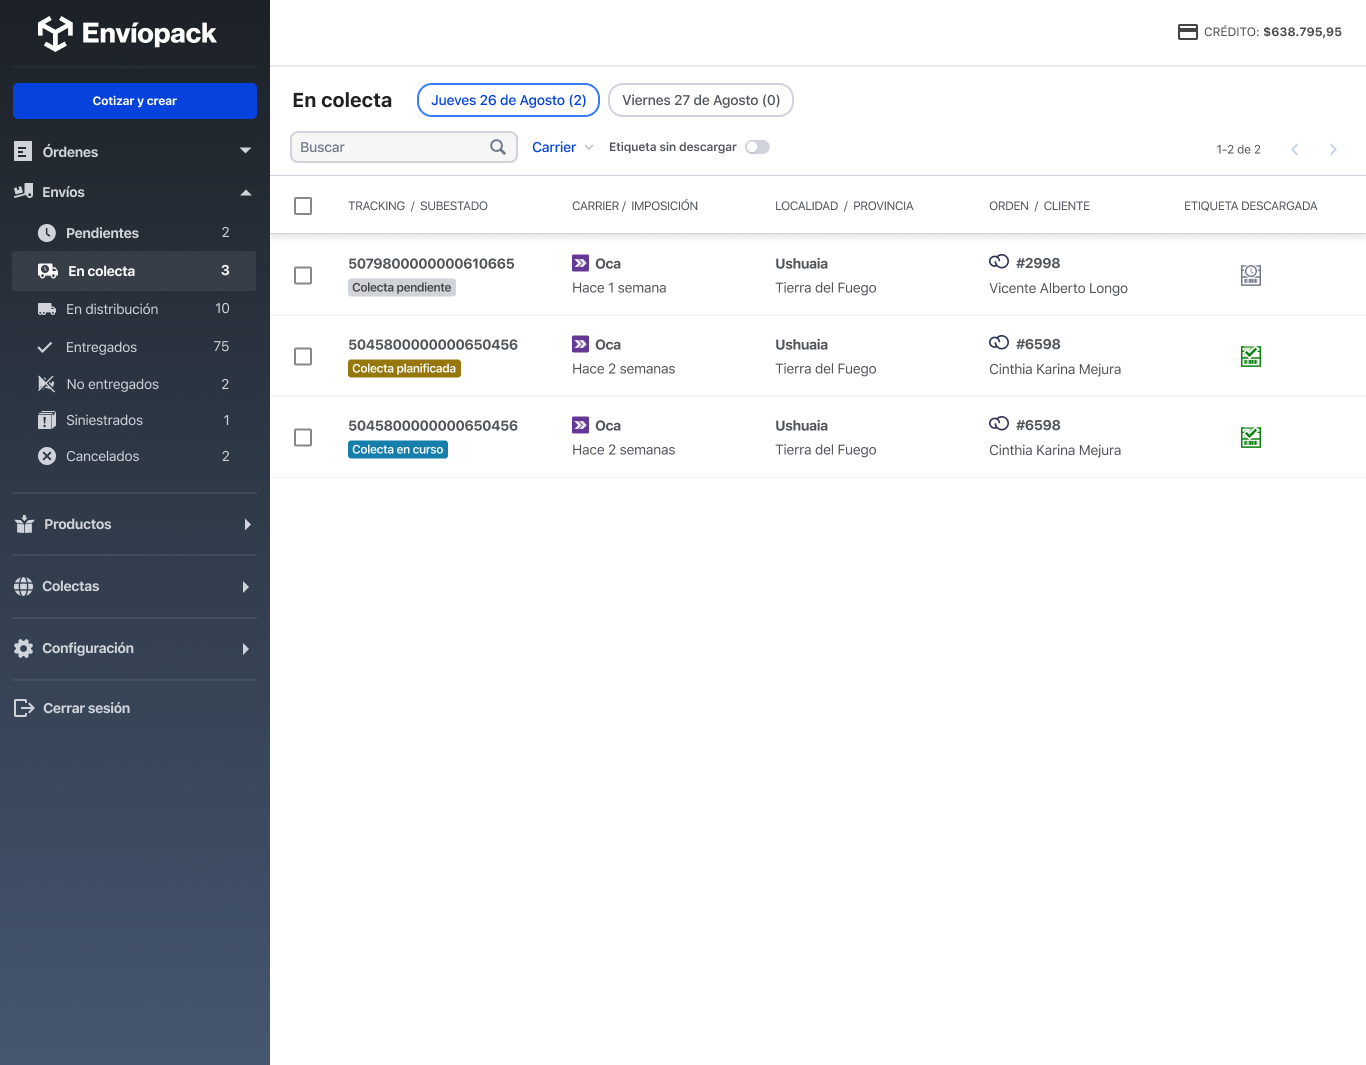Image resolution: width=1366 pixels, height=1065 pixels.
Task: Click the Colecta en curso status badge
Action: click(x=398, y=450)
